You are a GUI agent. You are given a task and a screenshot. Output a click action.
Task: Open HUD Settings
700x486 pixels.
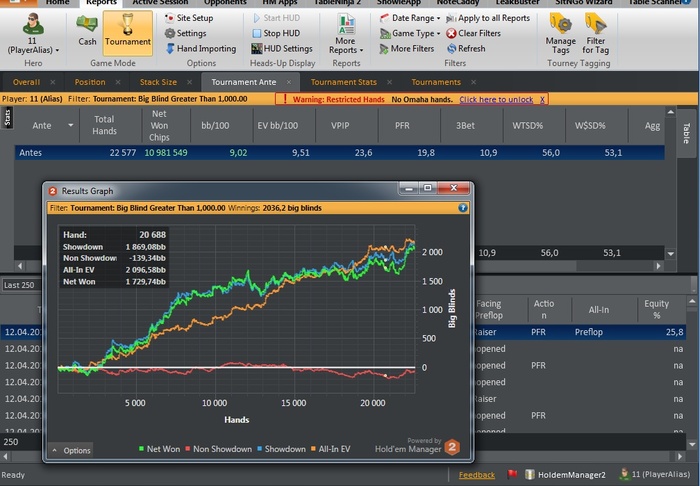click(282, 48)
